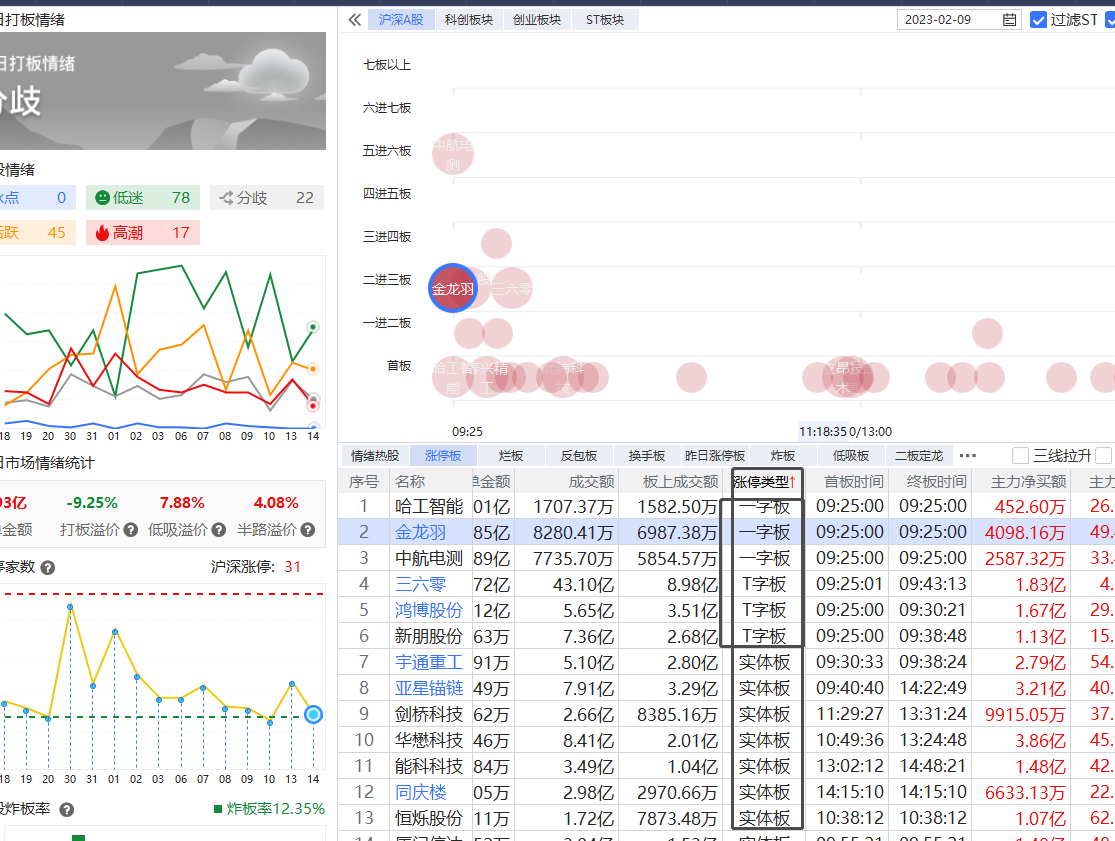Open stock link 金龙羽 in table
The width and height of the screenshot is (1115, 841).
coord(421,532)
